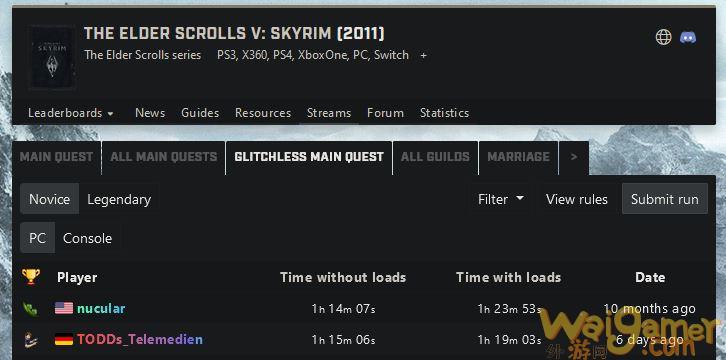The height and width of the screenshot is (360, 726).
Task: Click the United States flag icon
Action: 64,308
